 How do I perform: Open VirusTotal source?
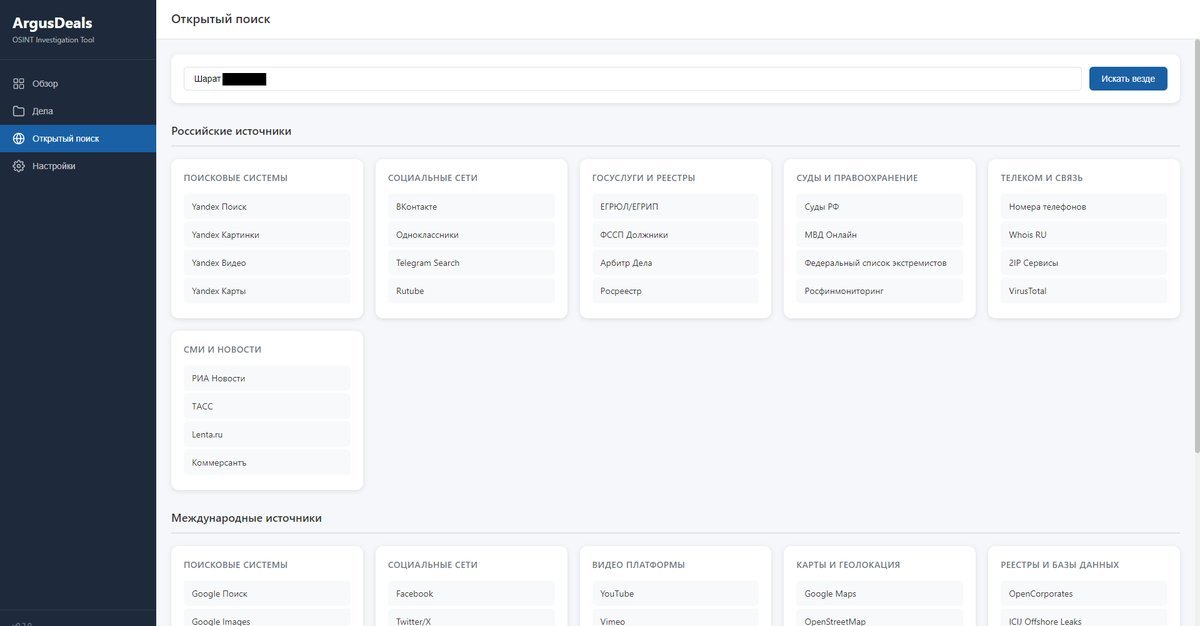point(1082,291)
